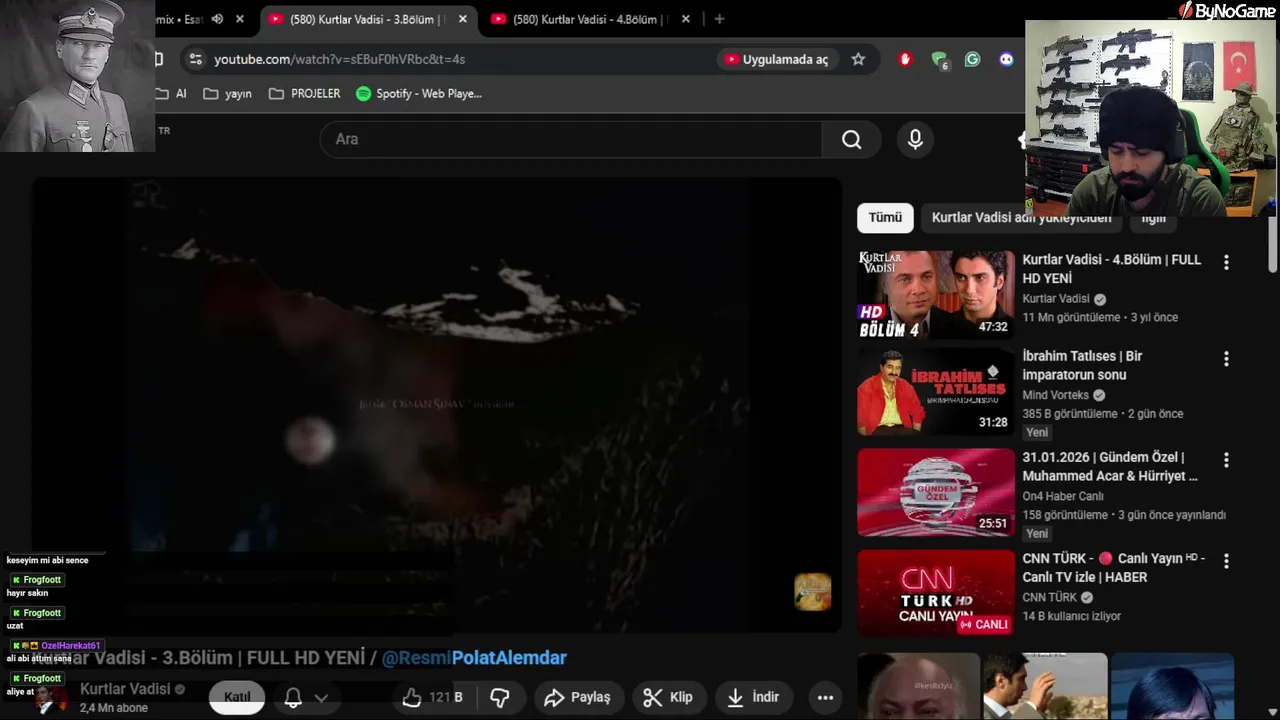Click the YouTube 'Ara' search field
Image resolution: width=1280 pixels, height=720 pixels.
[570, 139]
